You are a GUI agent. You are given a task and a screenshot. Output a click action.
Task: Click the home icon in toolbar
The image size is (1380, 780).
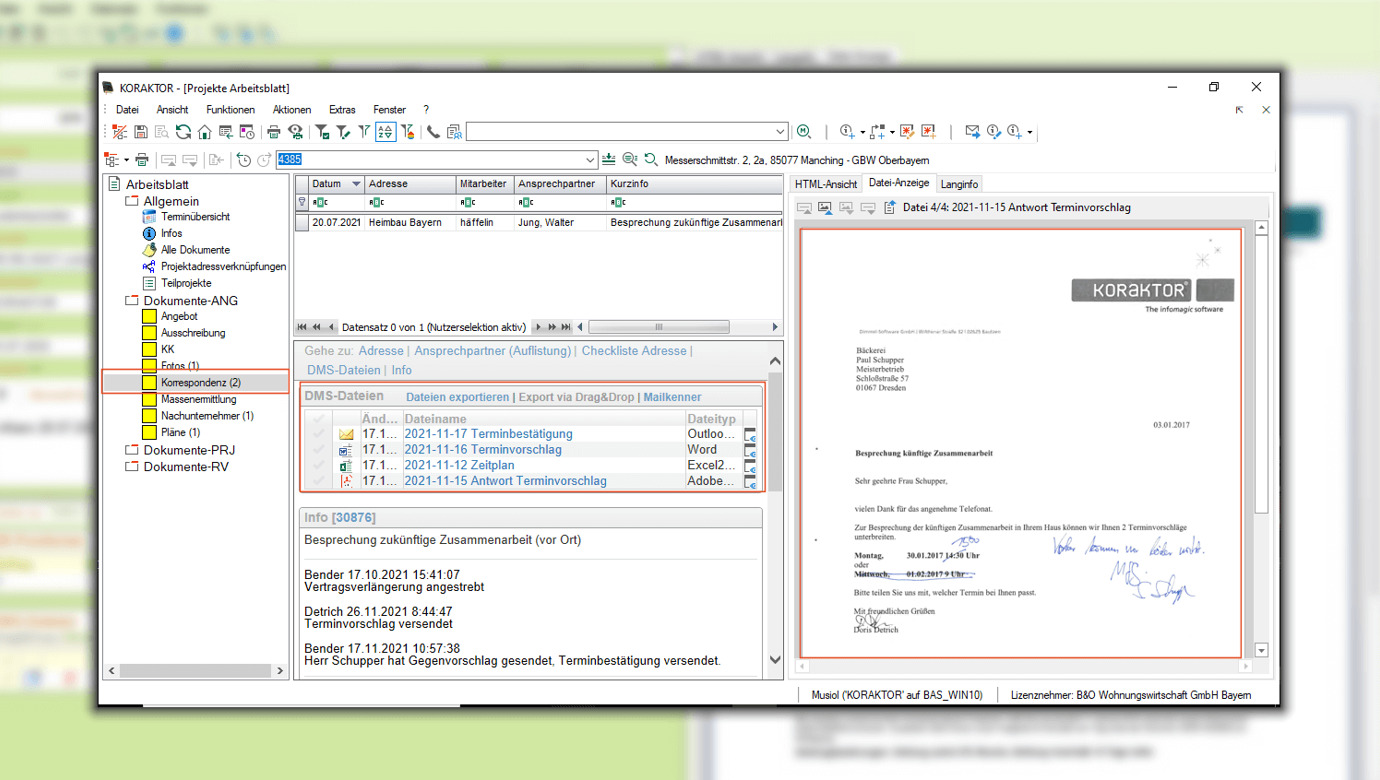click(204, 132)
